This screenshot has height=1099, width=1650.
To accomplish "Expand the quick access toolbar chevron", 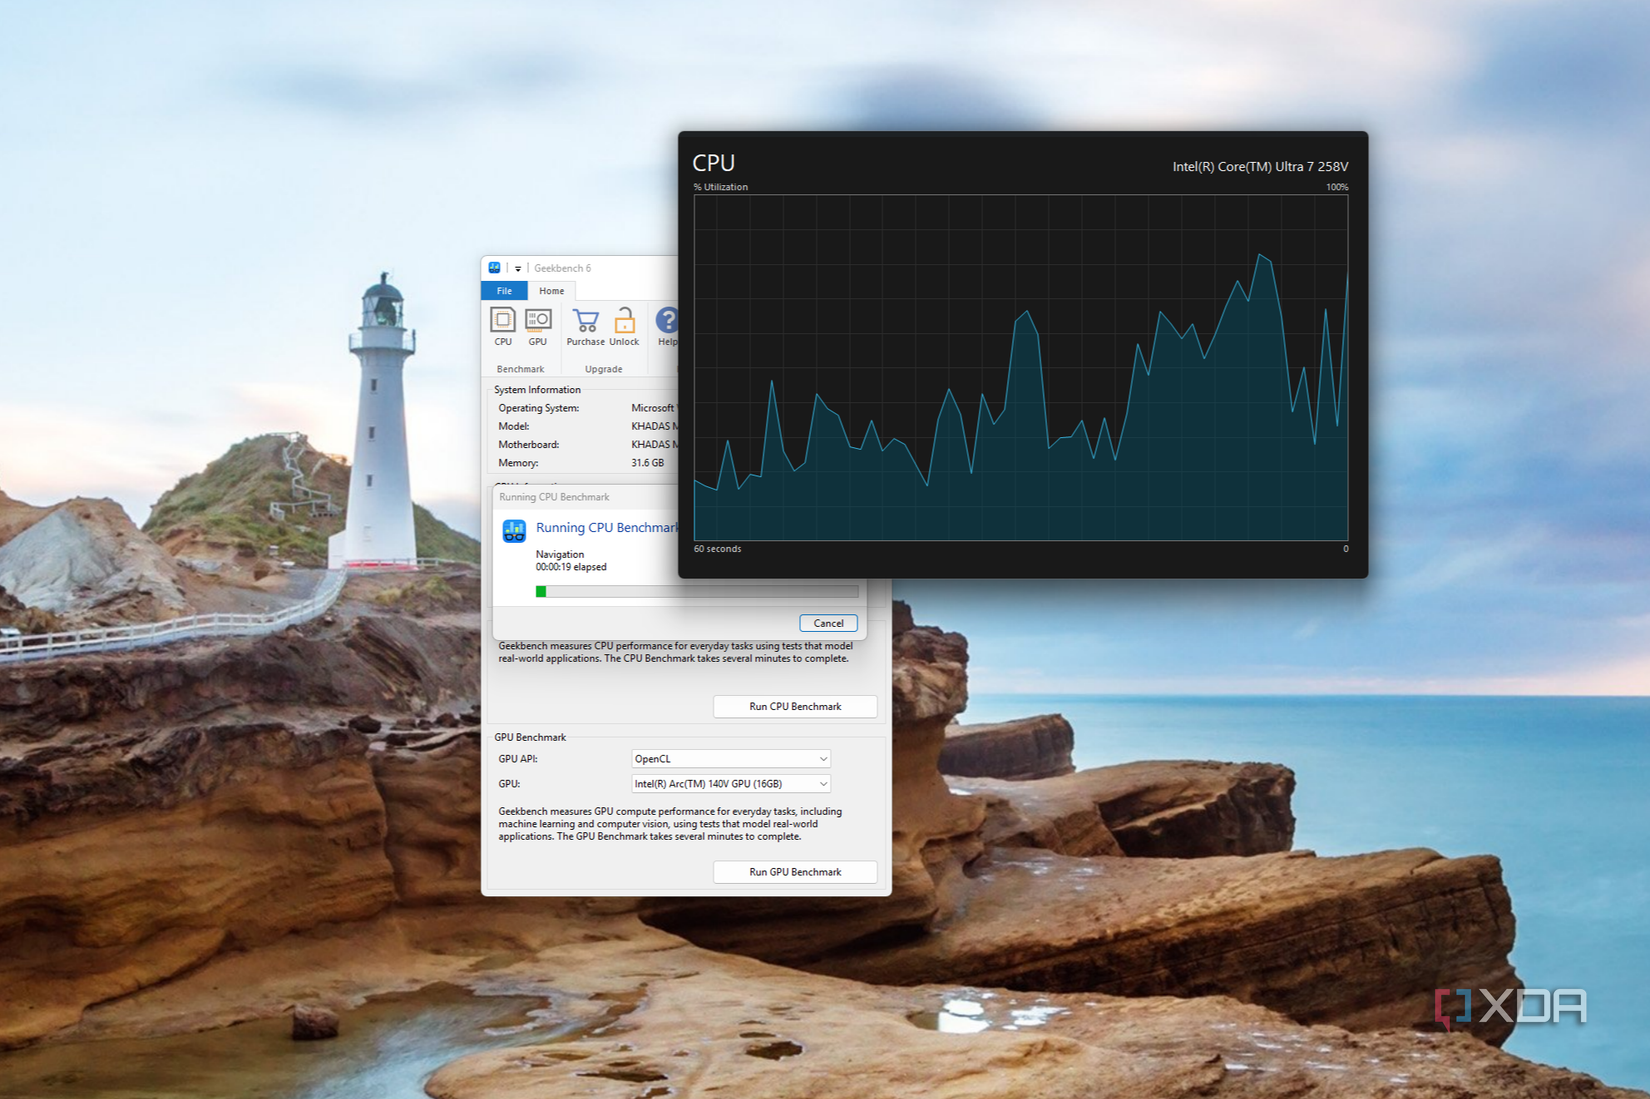I will coord(517,268).
